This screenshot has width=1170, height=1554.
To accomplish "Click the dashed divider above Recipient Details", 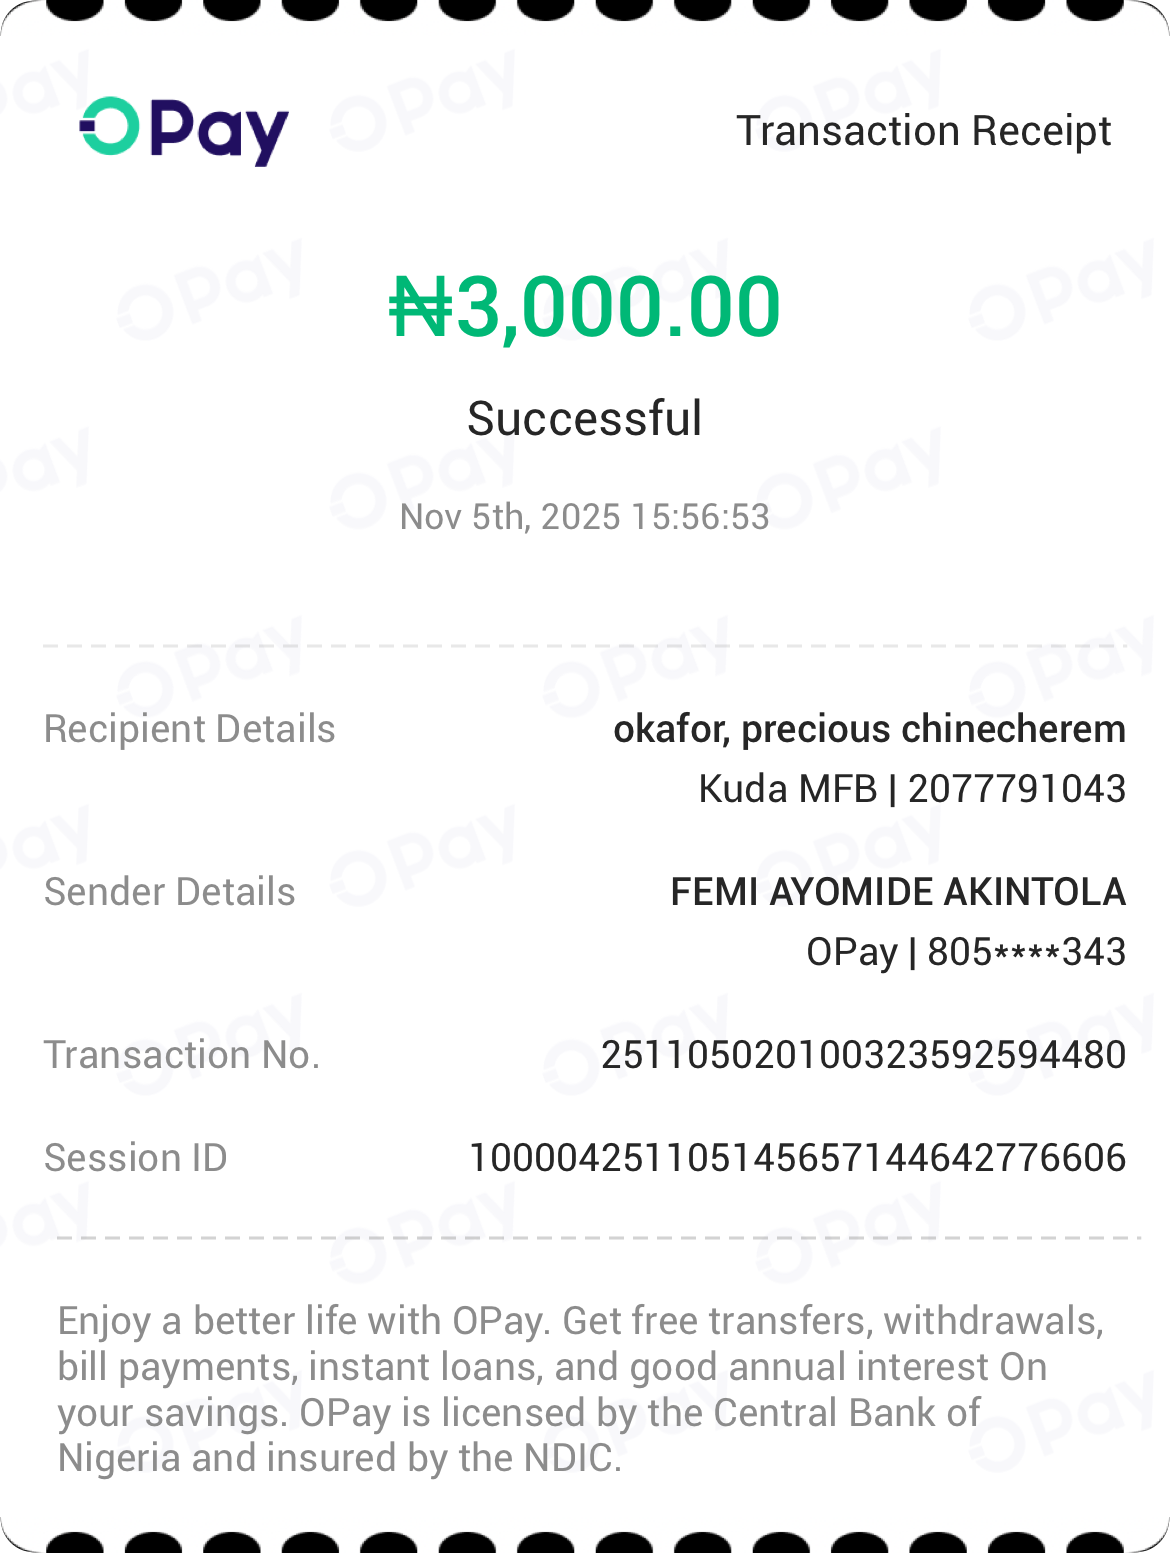I will [585, 646].
